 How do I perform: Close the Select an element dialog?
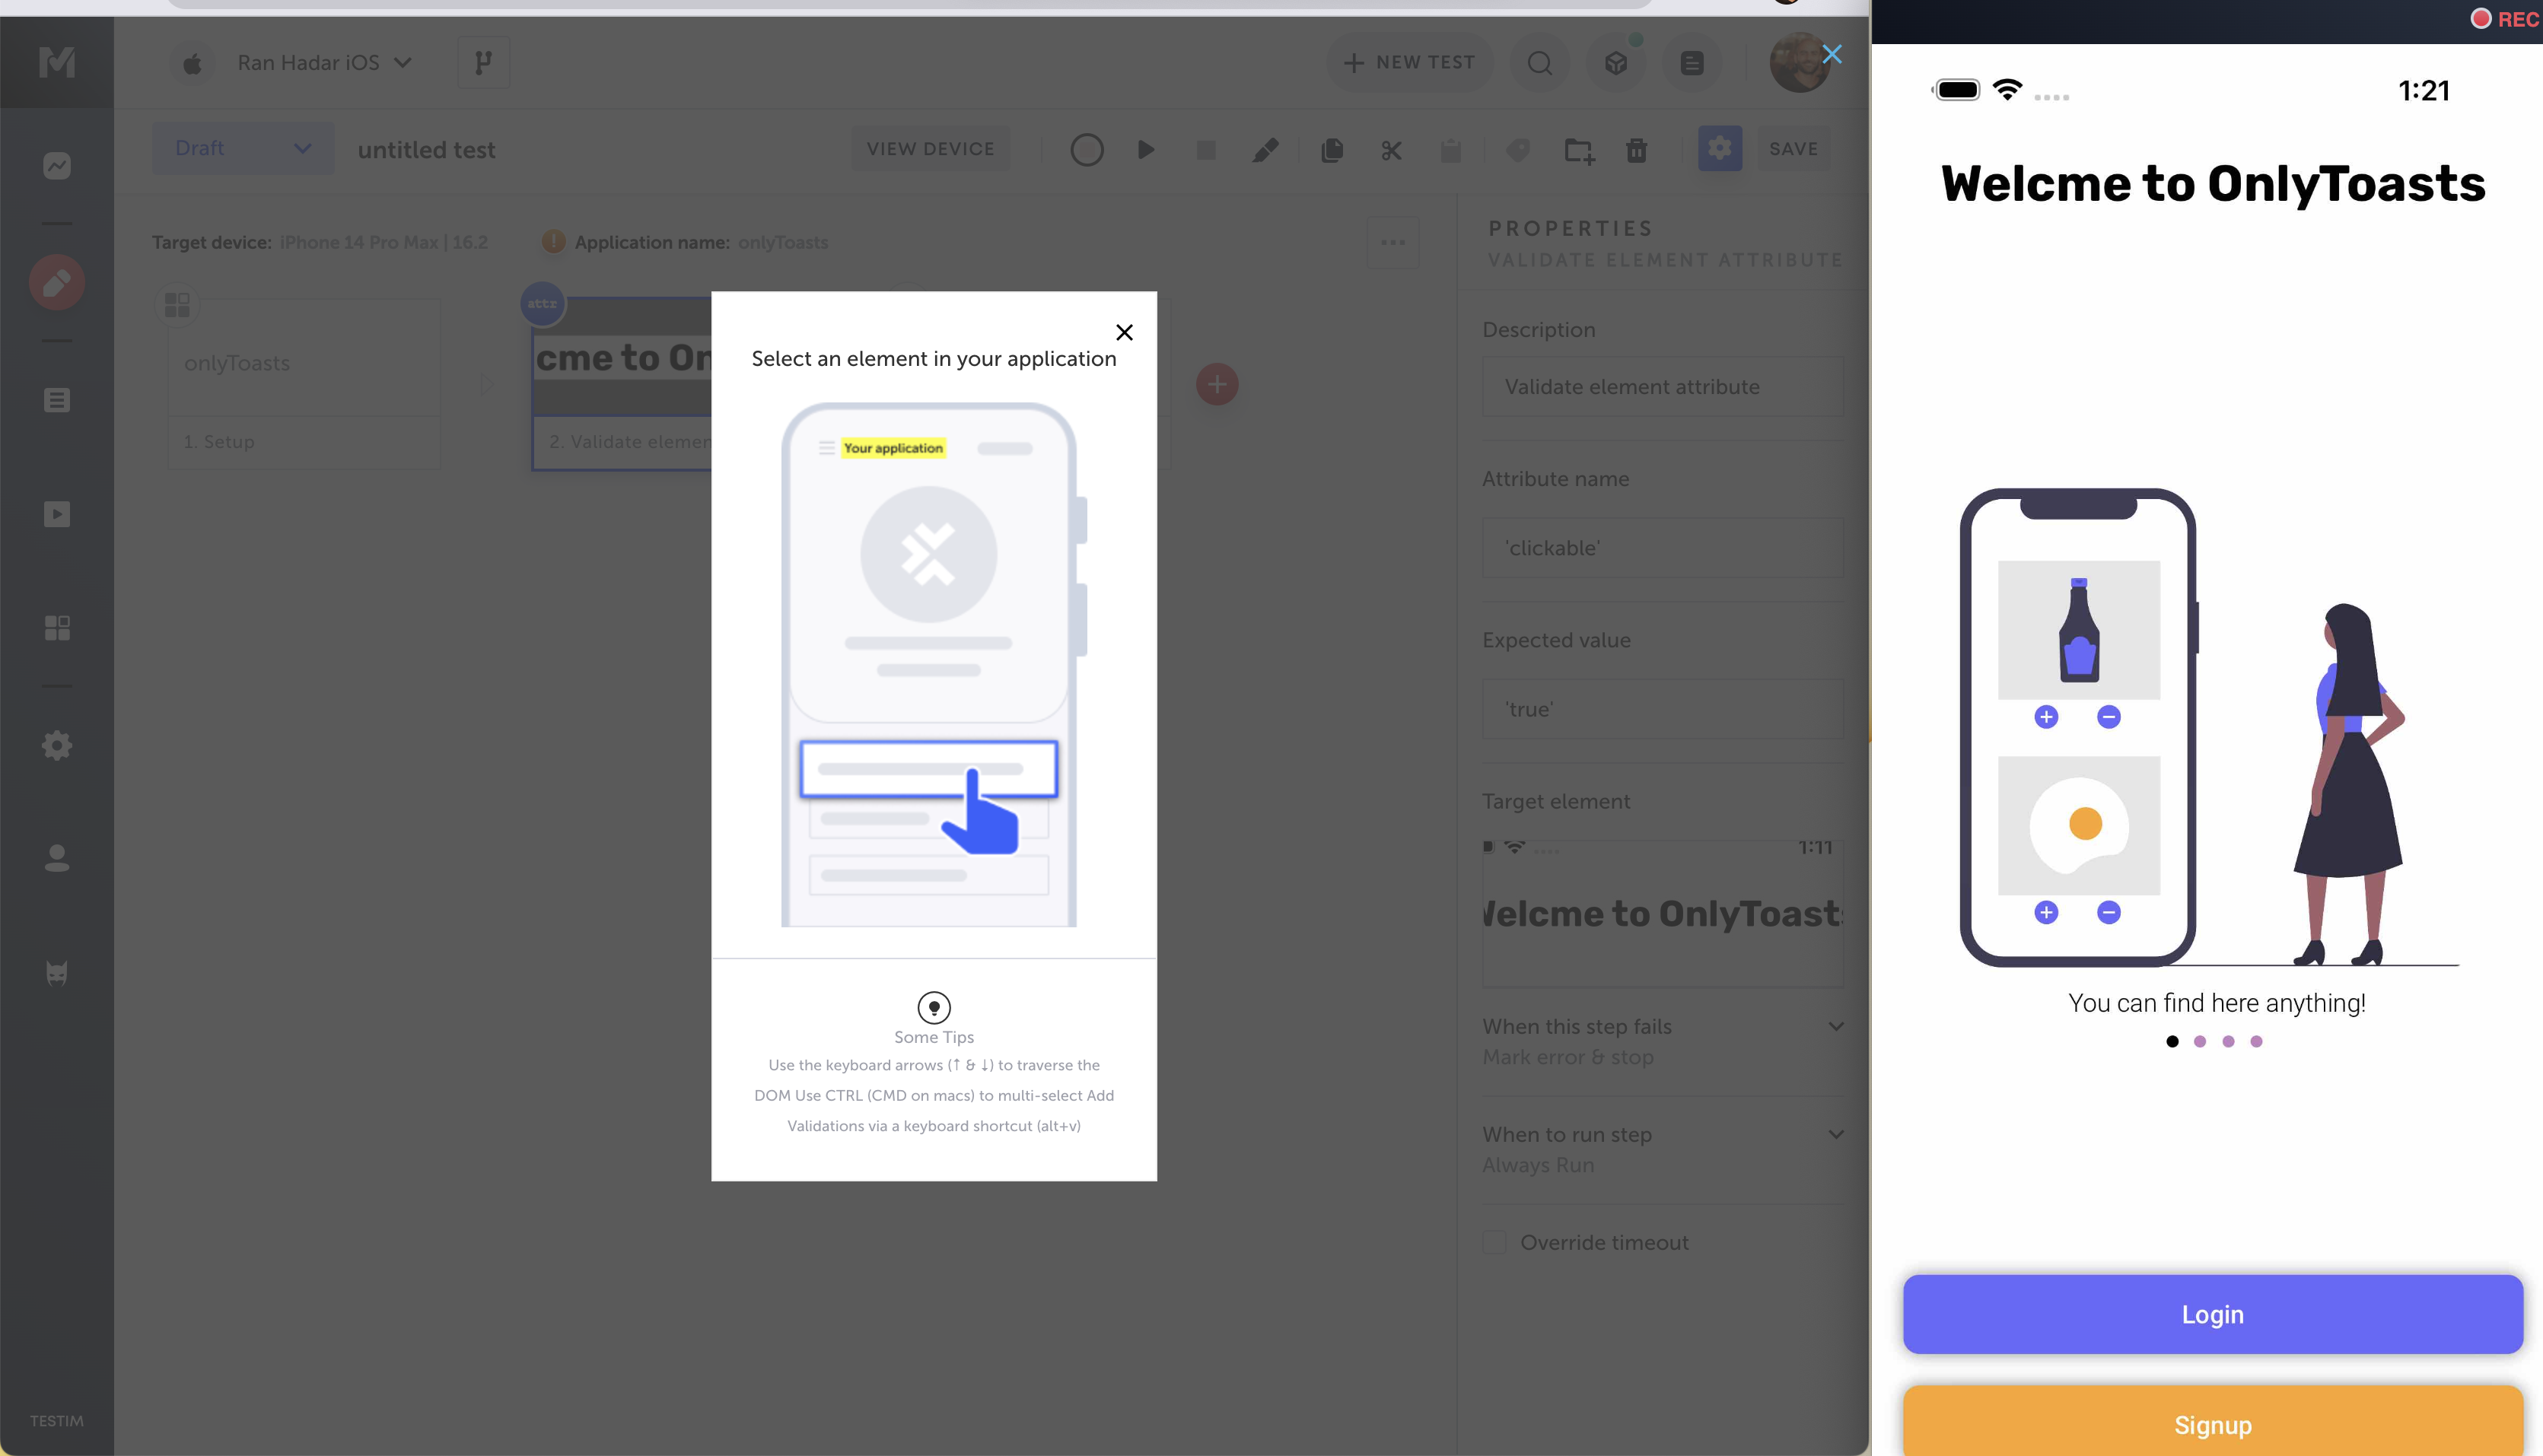[x=1124, y=332]
